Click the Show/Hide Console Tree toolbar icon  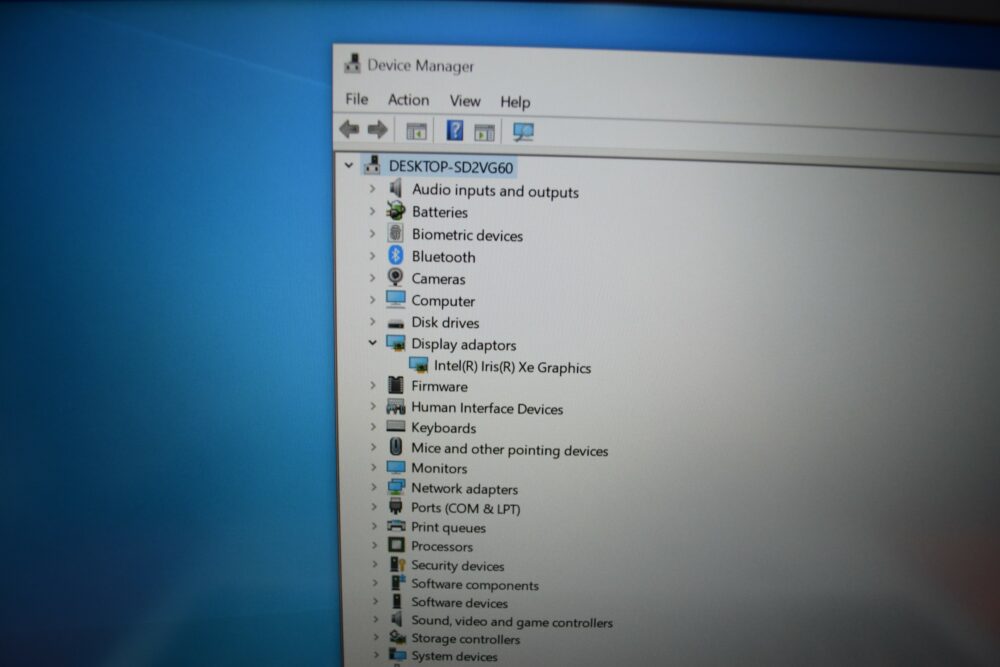click(416, 131)
